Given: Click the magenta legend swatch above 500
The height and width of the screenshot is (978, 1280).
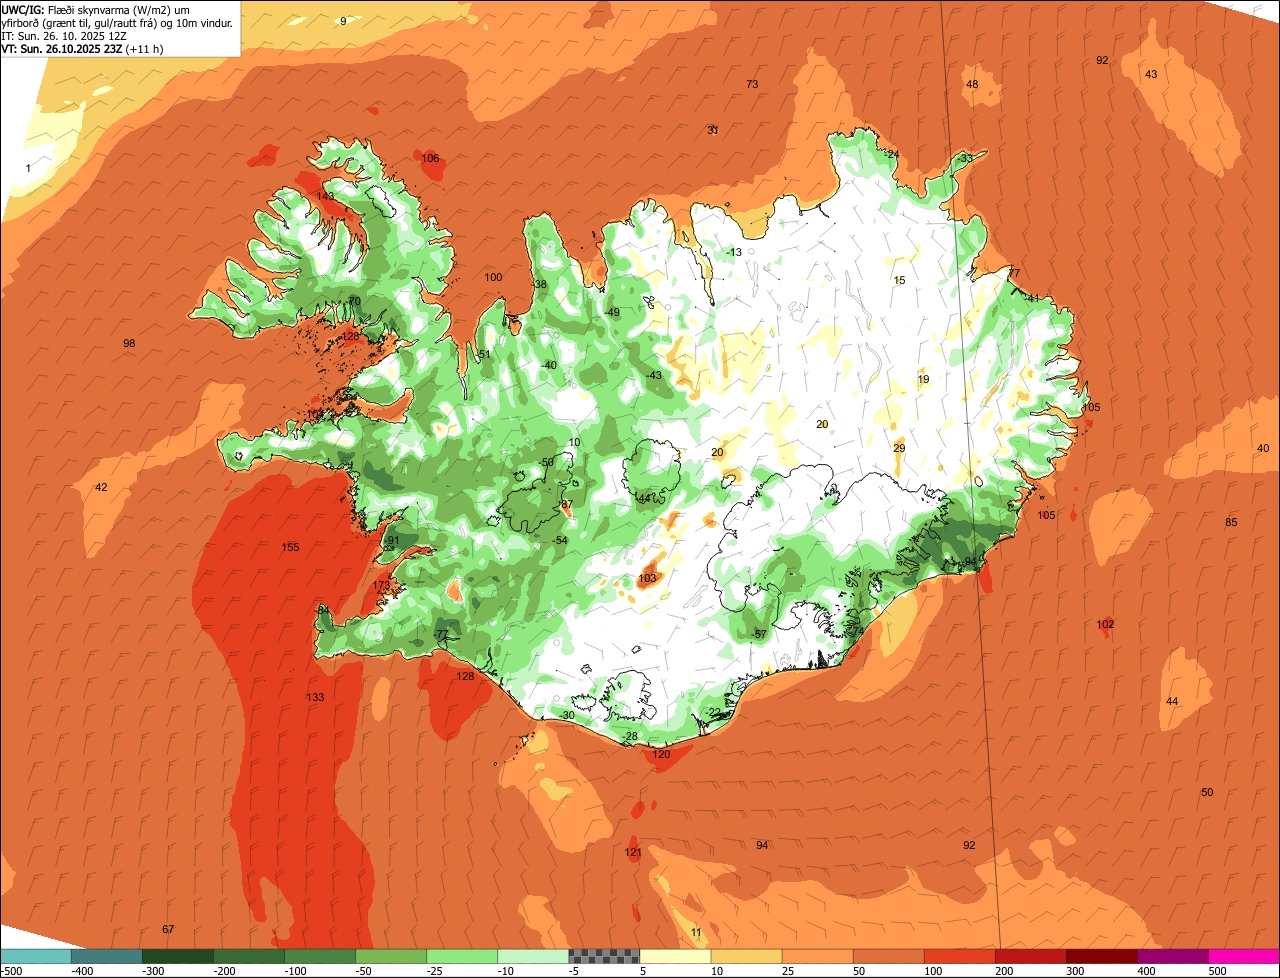Looking at the screenshot, I should [x=1244, y=956].
